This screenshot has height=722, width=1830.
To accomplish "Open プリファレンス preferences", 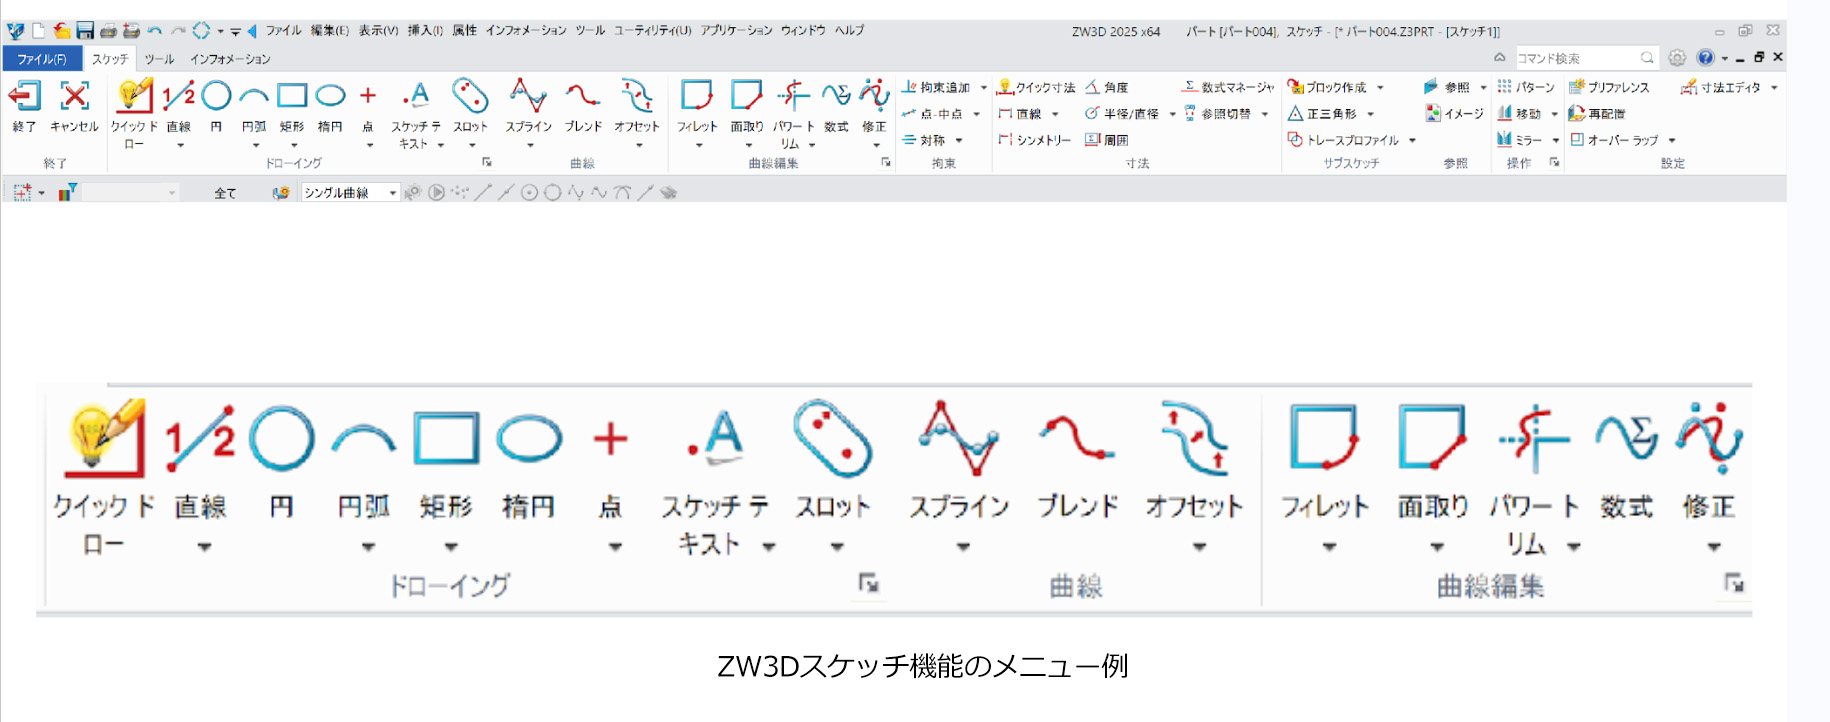I will coord(1609,87).
